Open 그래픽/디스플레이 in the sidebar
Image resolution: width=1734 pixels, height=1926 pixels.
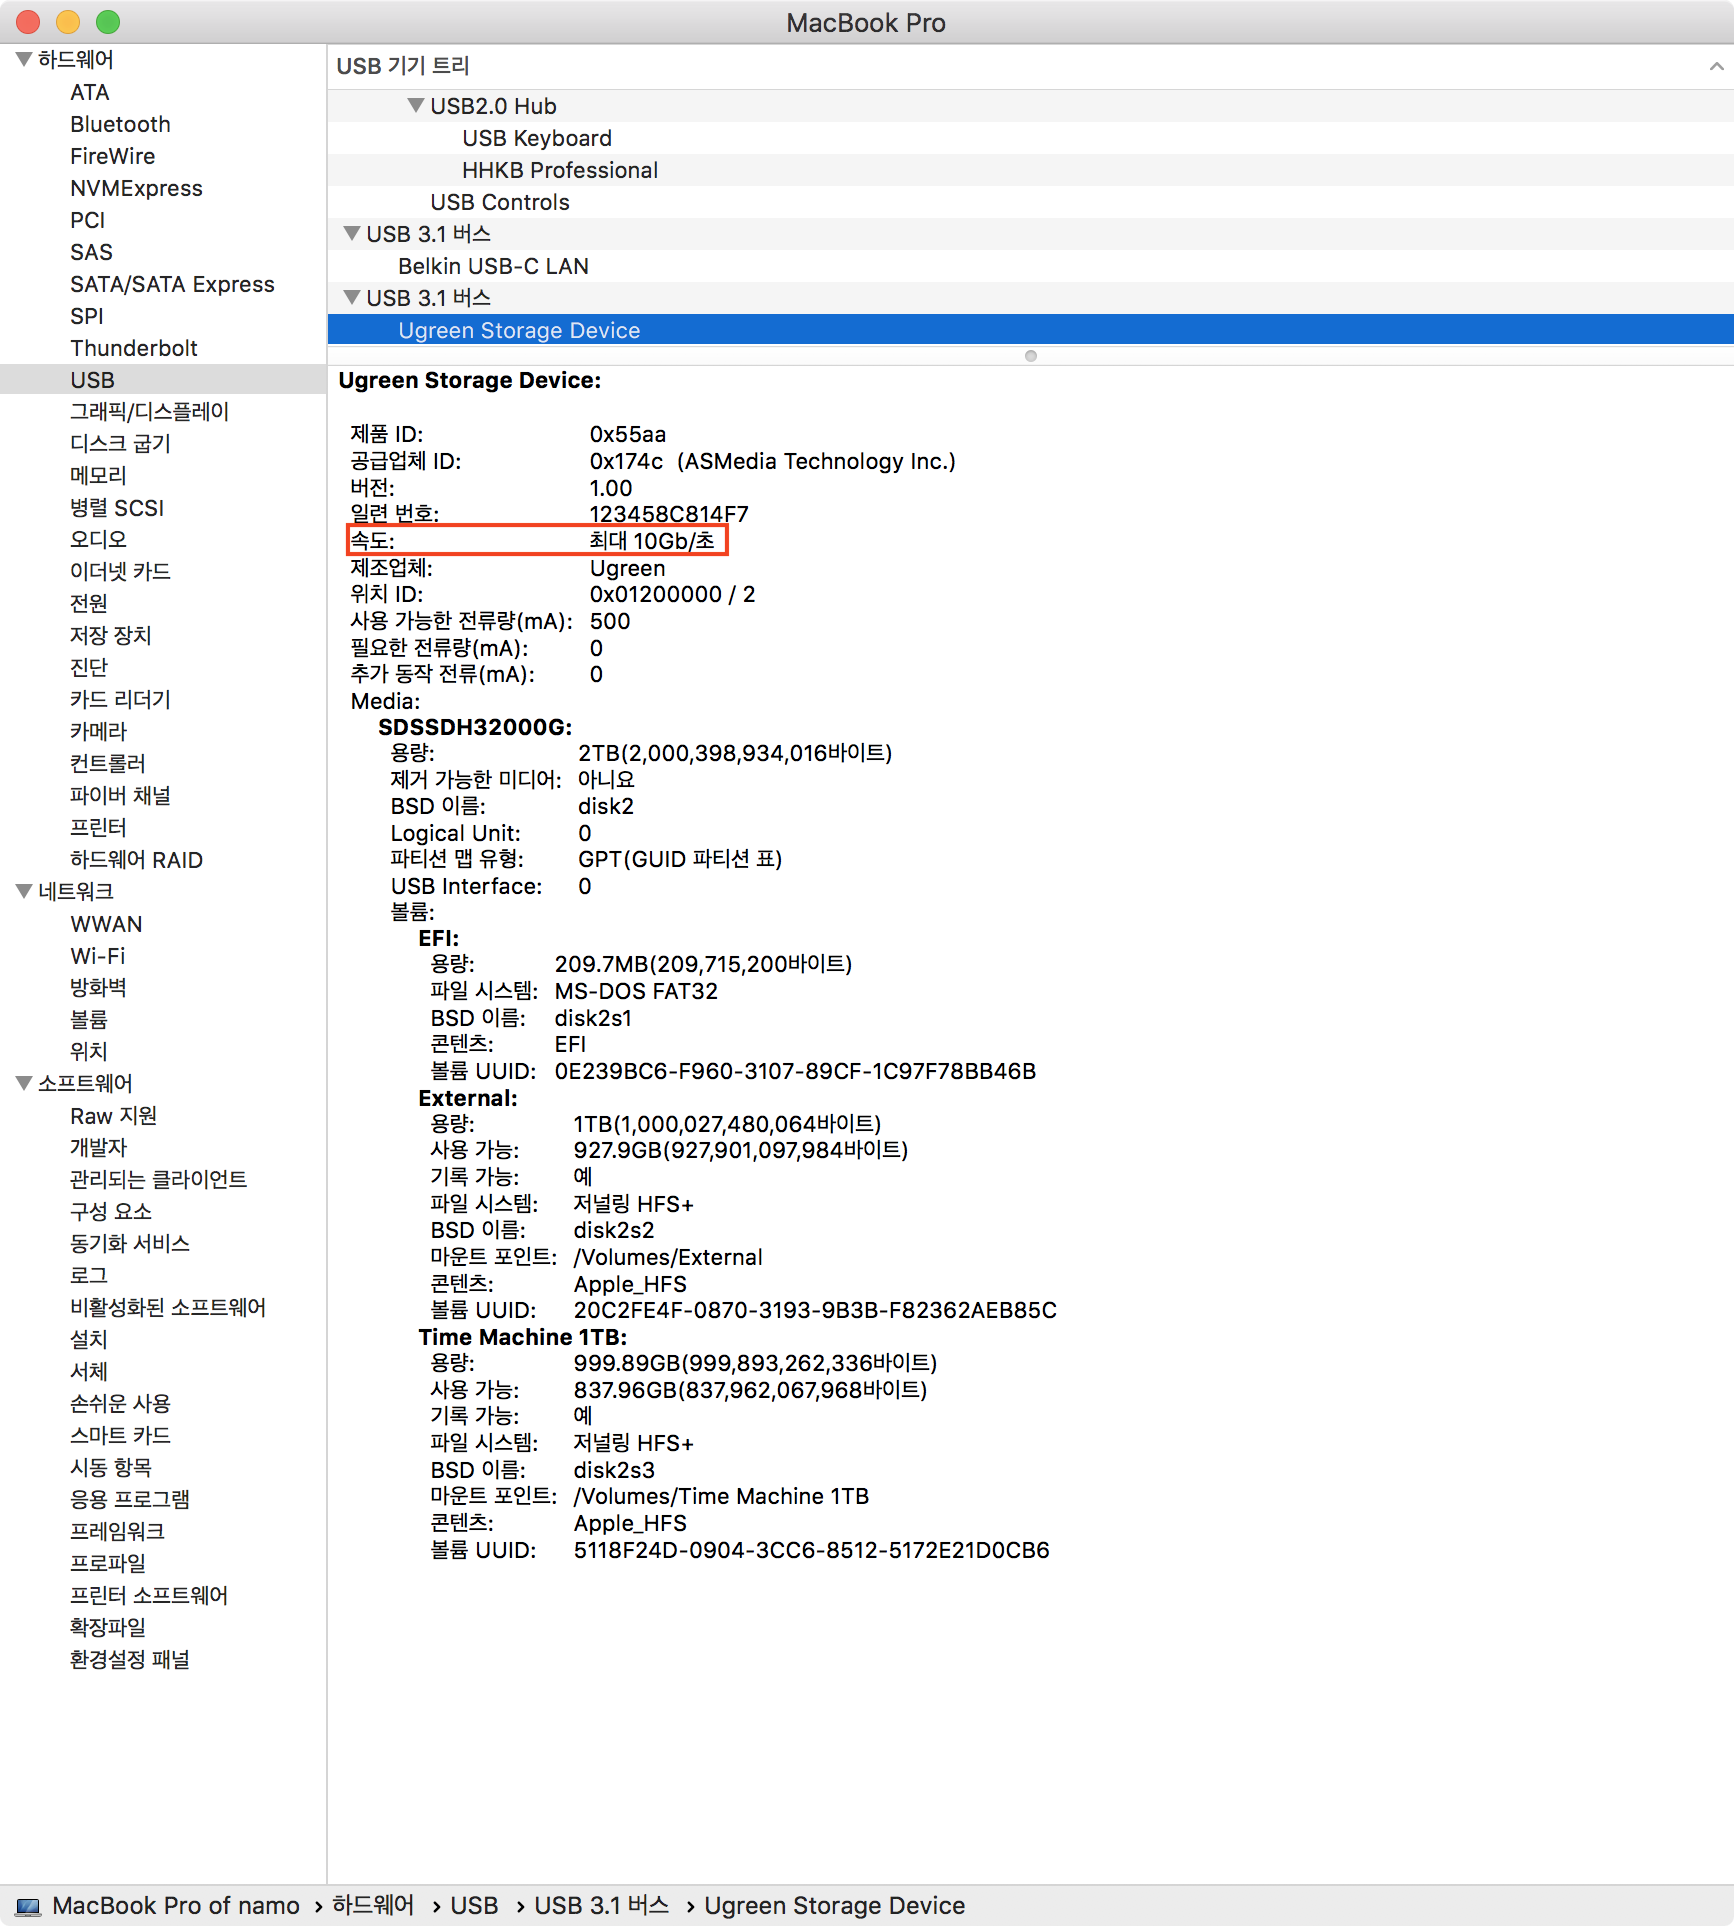(149, 412)
